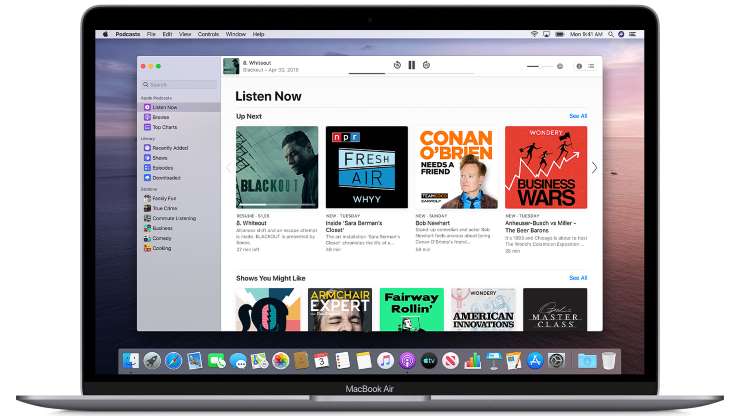740x416 pixels.
Task: Open the News app from the Dock
Action: pos(450,361)
